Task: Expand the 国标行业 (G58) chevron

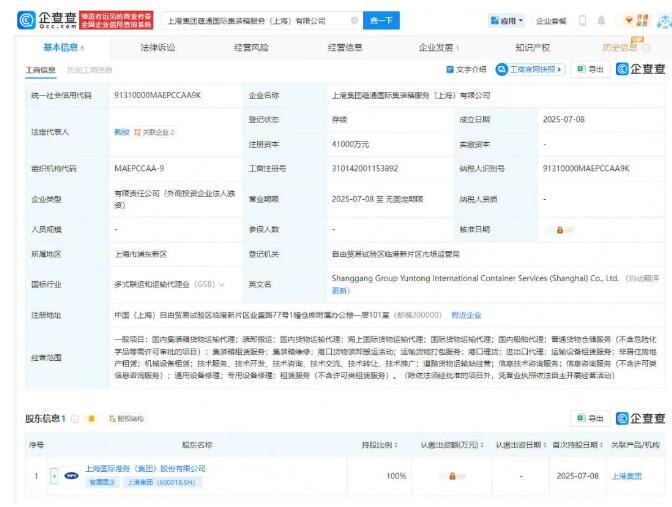Action: click(x=222, y=285)
